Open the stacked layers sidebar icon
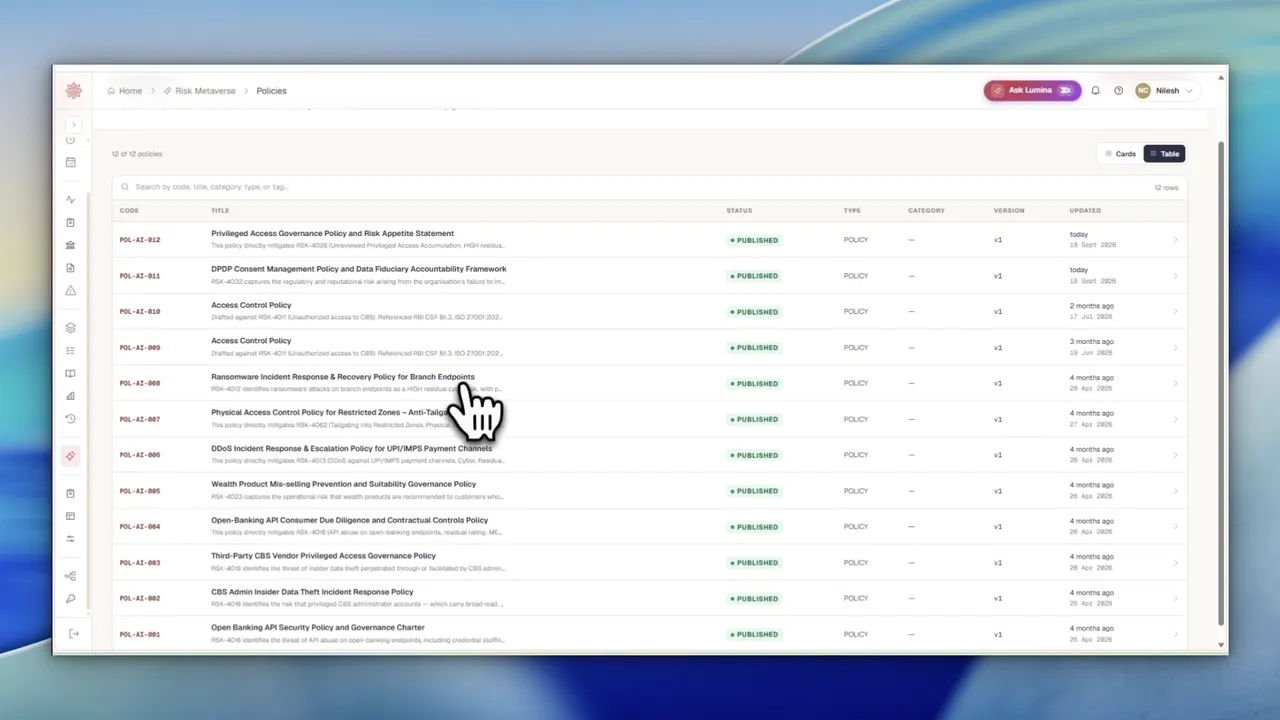This screenshot has width=1280, height=720. [x=70, y=328]
